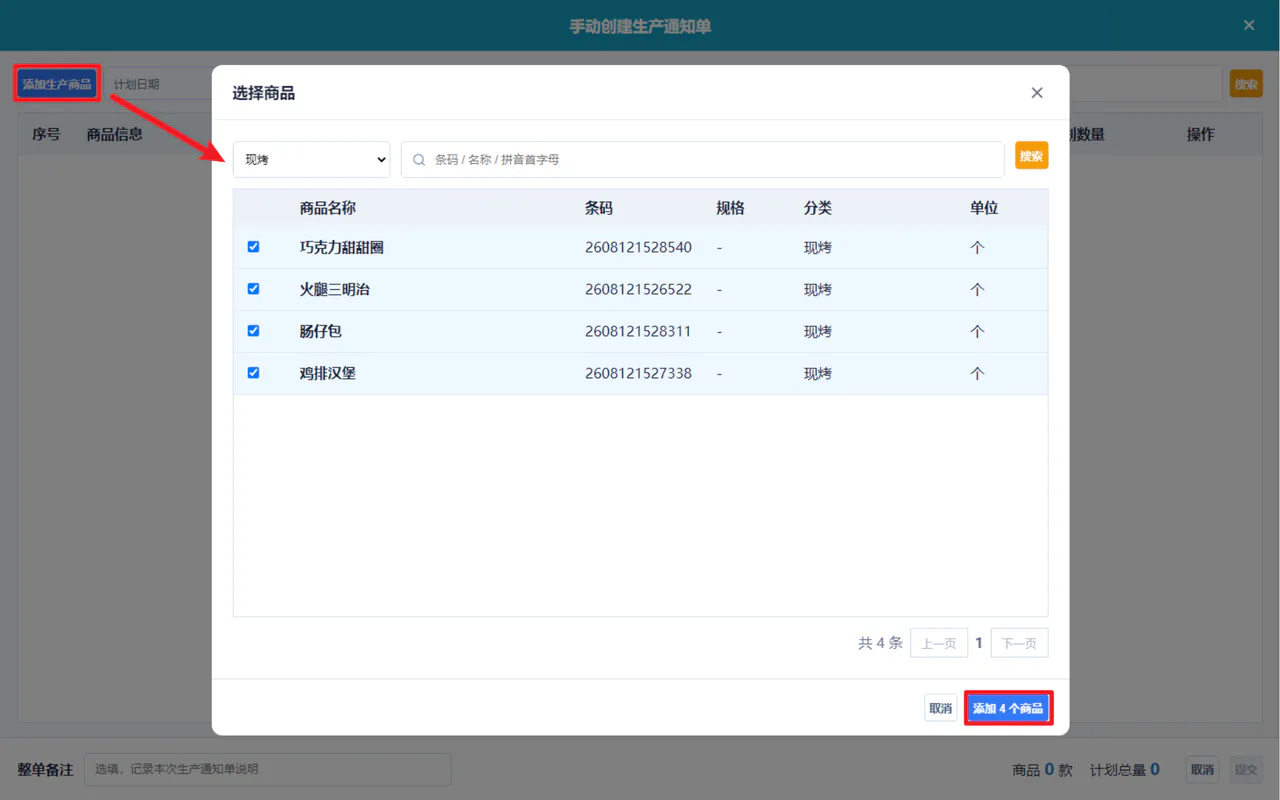Uncheck the 火腿三明治 checkbox
This screenshot has height=800, width=1280.
click(x=253, y=288)
